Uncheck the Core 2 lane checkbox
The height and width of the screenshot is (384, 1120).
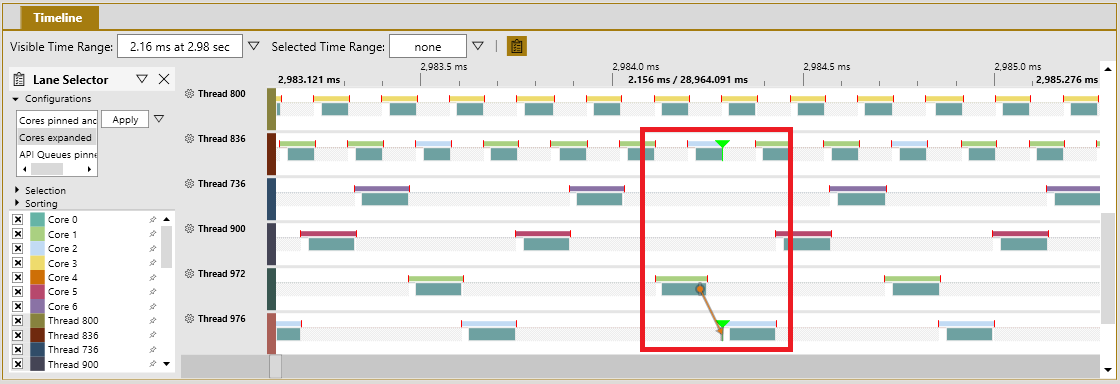[x=19, y=248]
